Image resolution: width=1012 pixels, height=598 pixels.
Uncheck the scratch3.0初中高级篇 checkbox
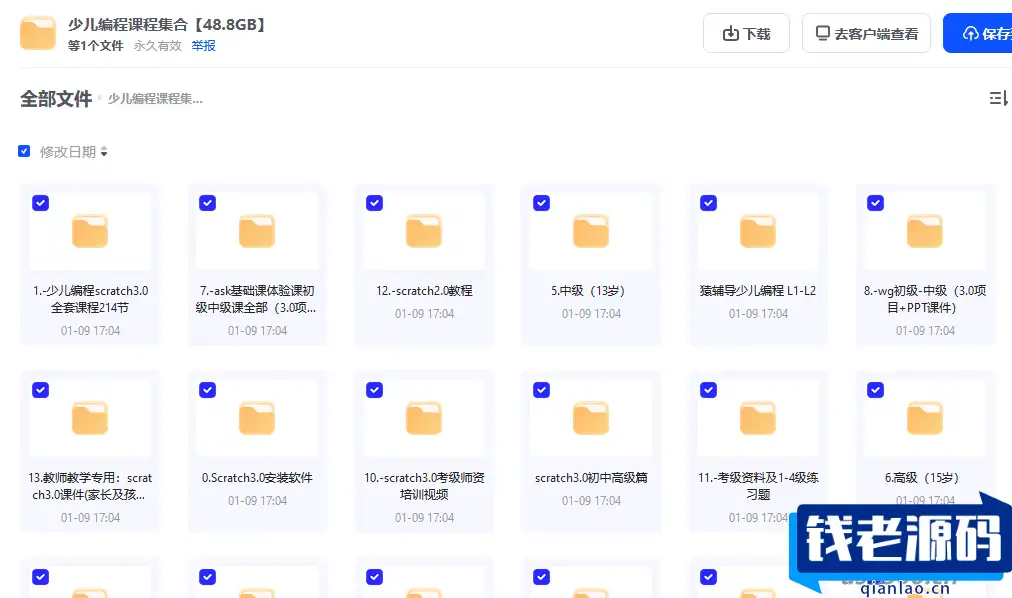tap(541, 390)
